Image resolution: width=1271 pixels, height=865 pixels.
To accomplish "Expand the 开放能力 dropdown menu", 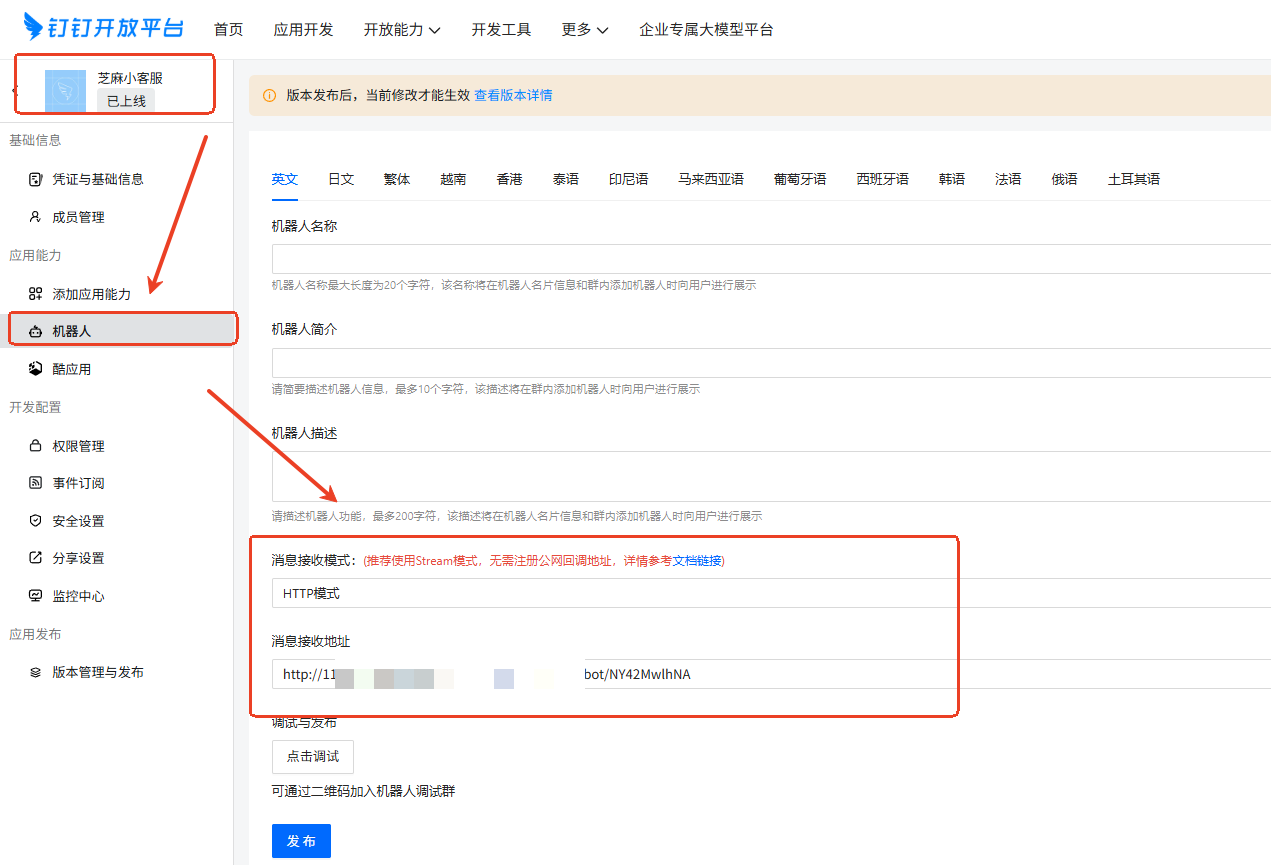I will pos(402,29).
